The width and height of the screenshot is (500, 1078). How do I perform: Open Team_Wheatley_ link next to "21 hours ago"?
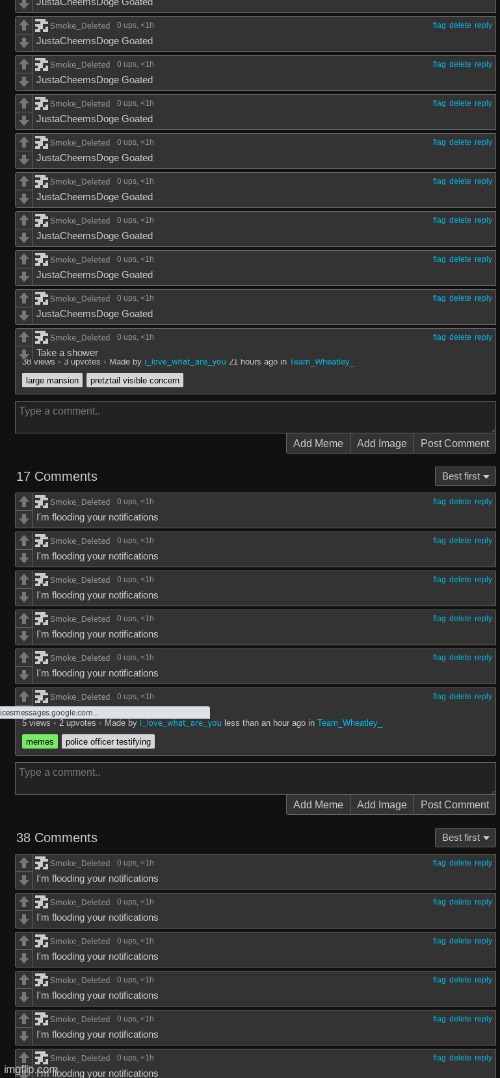(322, 362)
